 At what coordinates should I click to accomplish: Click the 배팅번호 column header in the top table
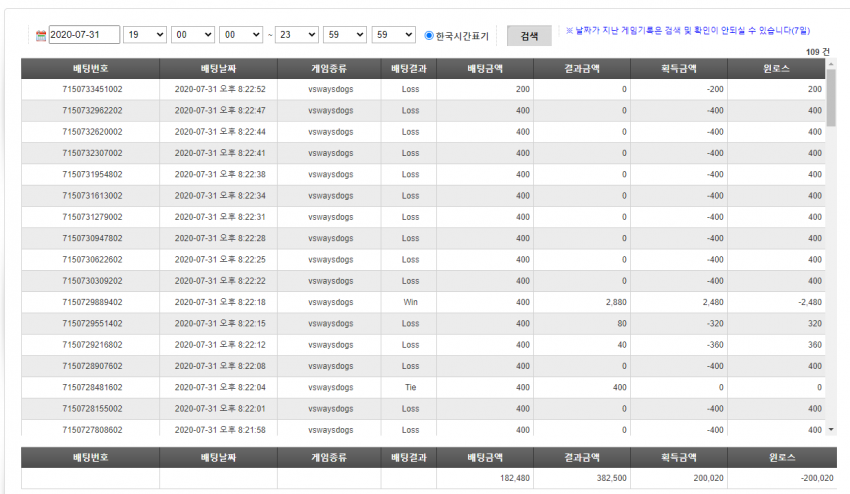coord(91,69)
